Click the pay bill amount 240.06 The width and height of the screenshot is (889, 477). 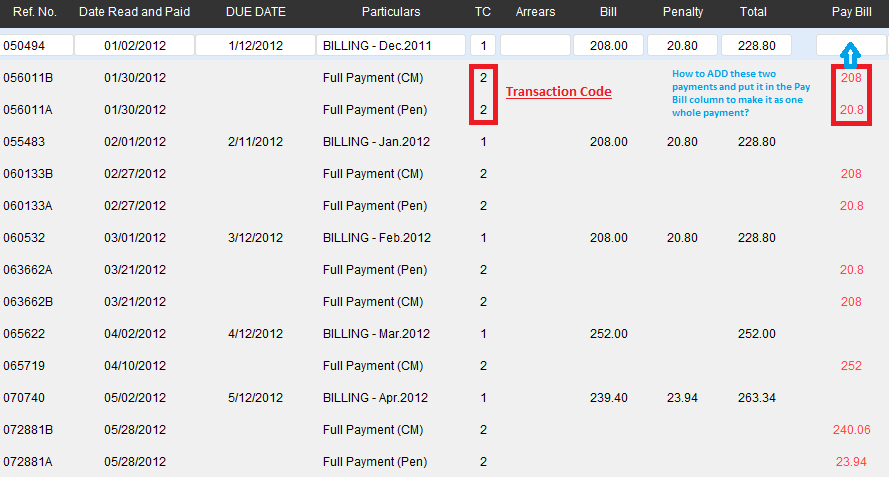point(851,430)
